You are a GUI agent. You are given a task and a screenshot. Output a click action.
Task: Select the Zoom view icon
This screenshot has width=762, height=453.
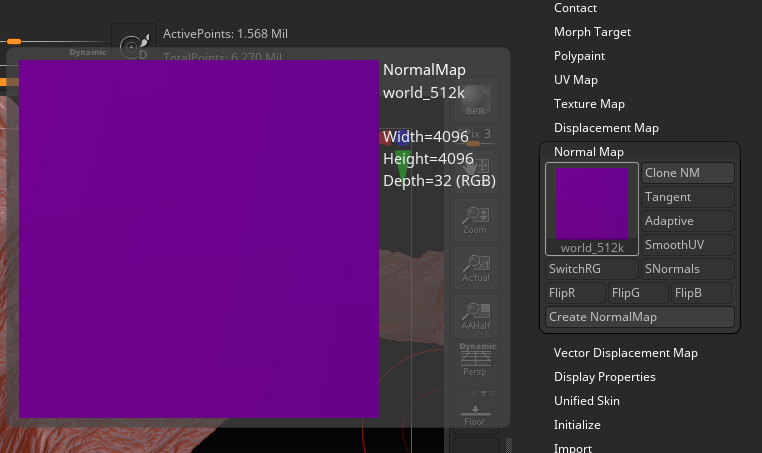tap(475, 220)
